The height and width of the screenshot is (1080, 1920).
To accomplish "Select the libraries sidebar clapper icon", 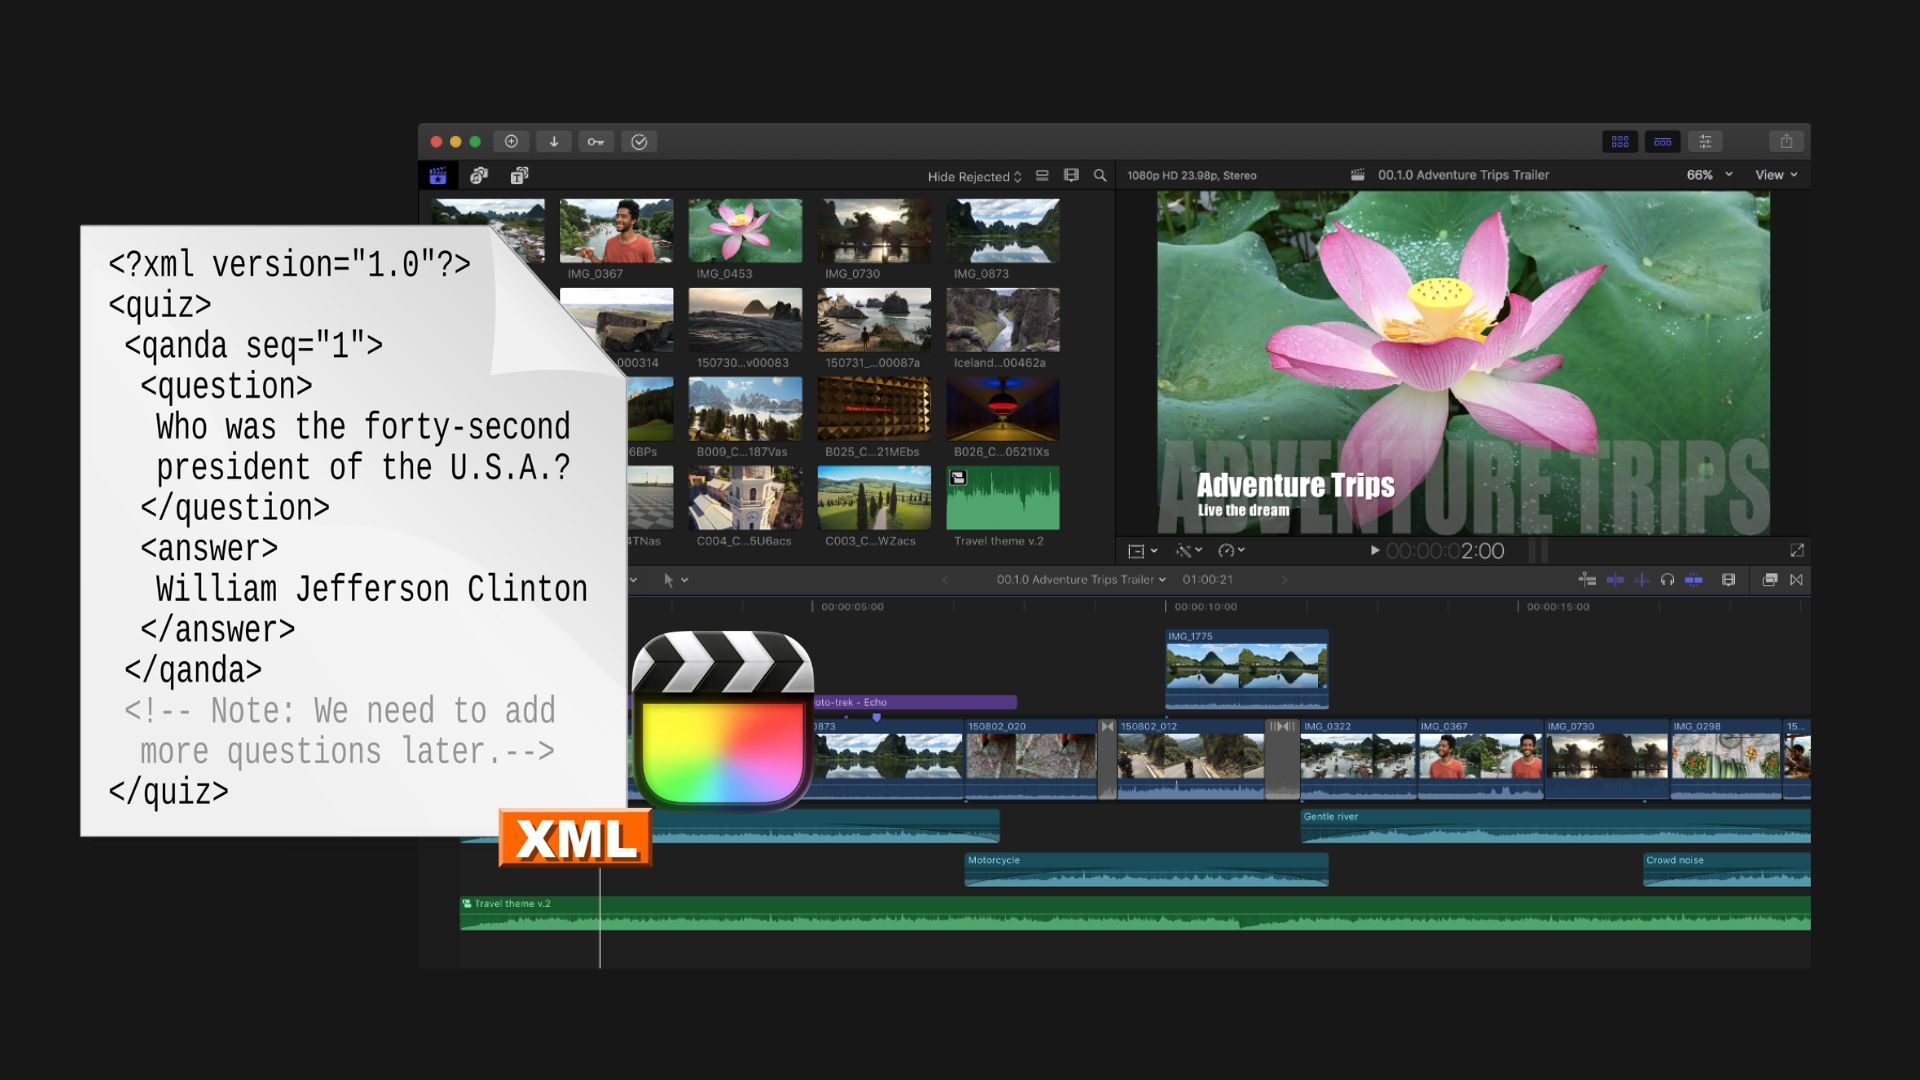I will [438, 175].
